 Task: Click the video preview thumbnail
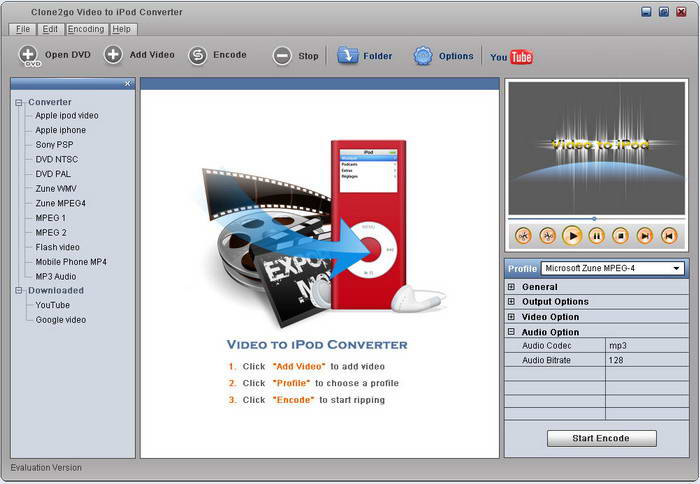coord(596,148)
